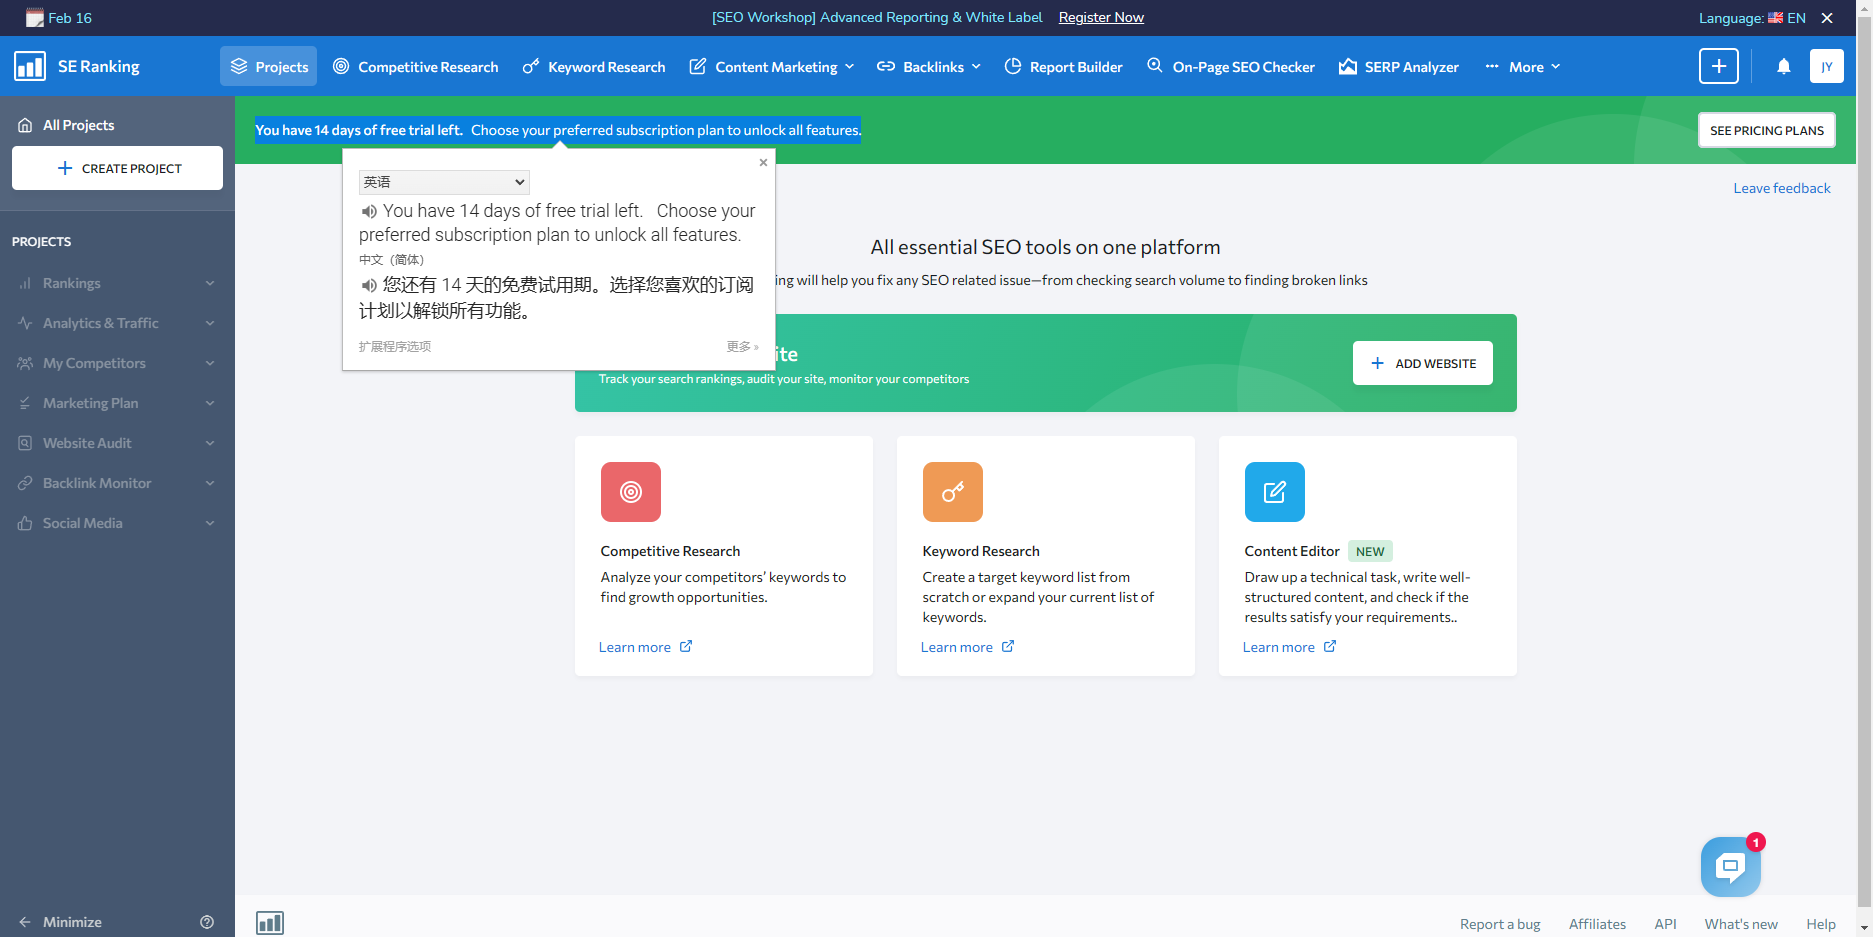The width and height of the screenshot is (1873, 937).
Task: Close the translation popup
Action: pyautogui.click(x=763, y=162)
